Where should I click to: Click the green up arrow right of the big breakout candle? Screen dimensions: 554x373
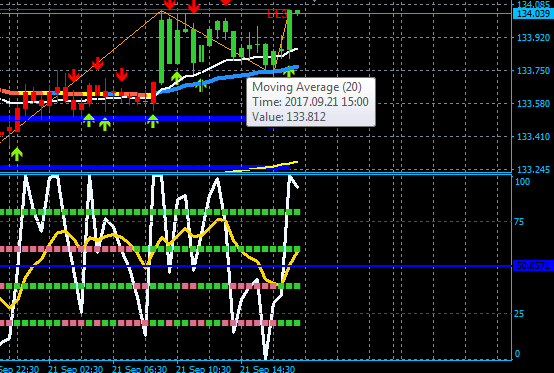176,77
